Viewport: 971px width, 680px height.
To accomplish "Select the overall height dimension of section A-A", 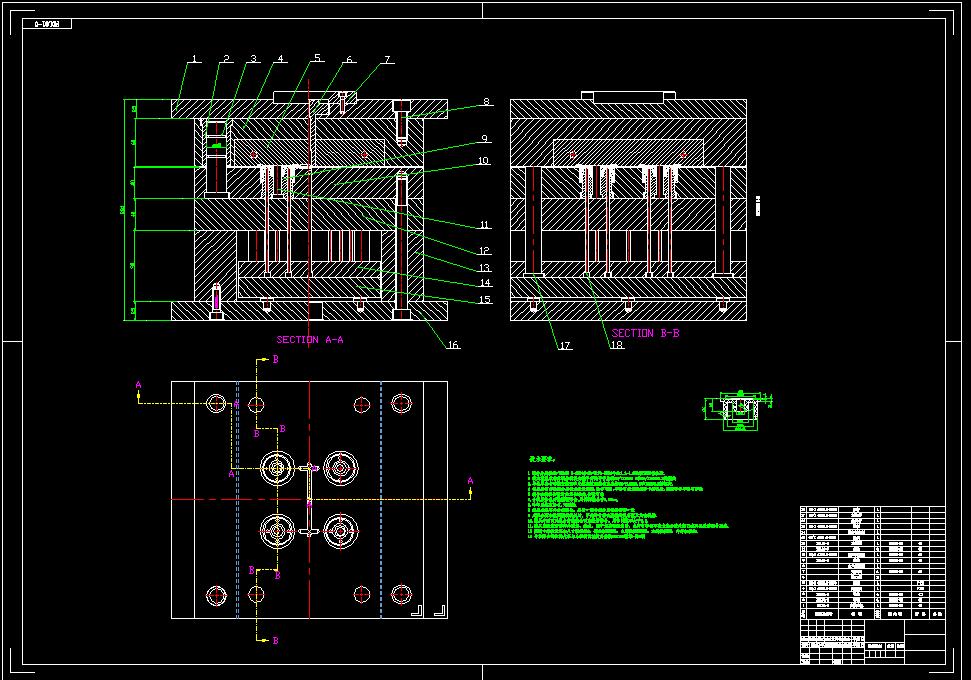I will pyautogui.click(x=123, y=209).
